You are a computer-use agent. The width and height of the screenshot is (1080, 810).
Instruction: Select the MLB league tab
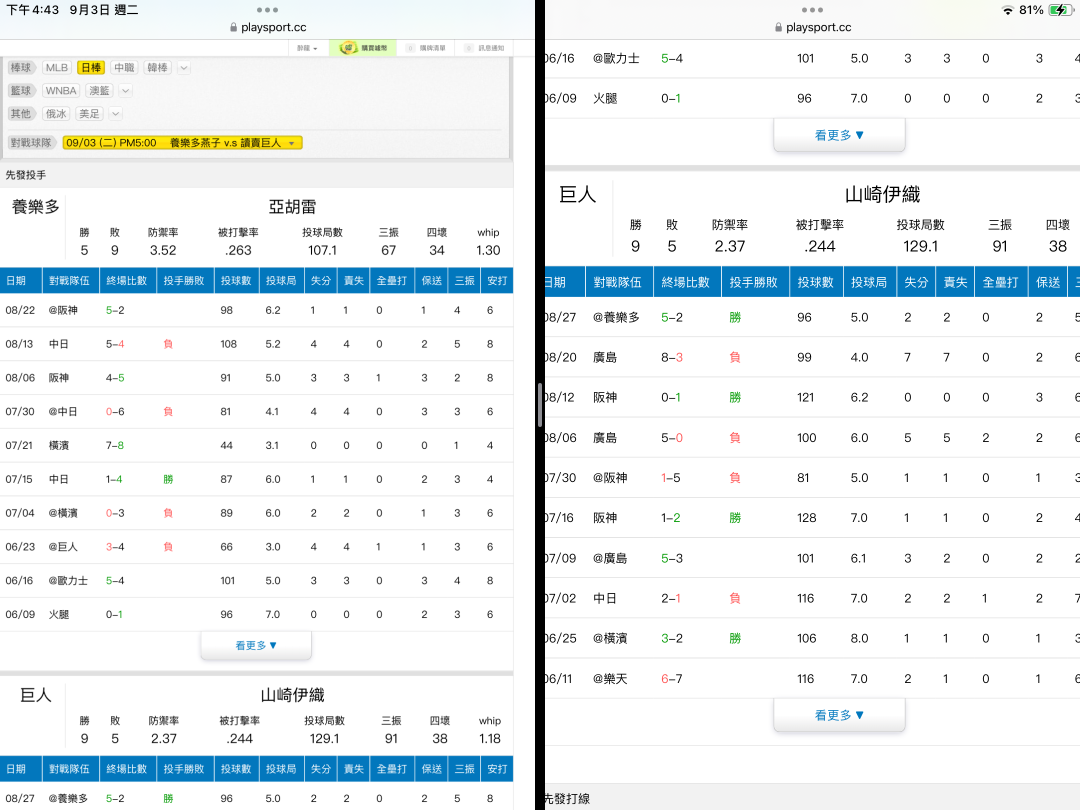pos(56,68)
